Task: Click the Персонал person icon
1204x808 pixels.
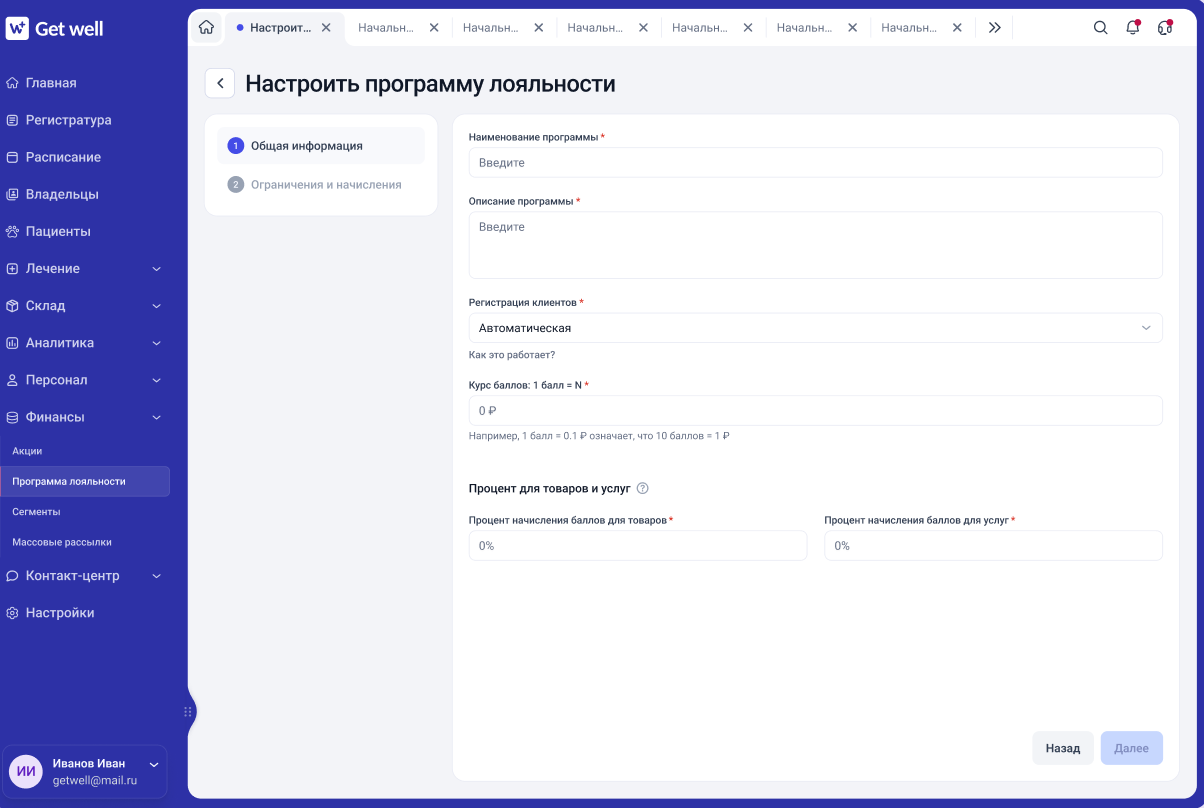Action: (13, 380)
